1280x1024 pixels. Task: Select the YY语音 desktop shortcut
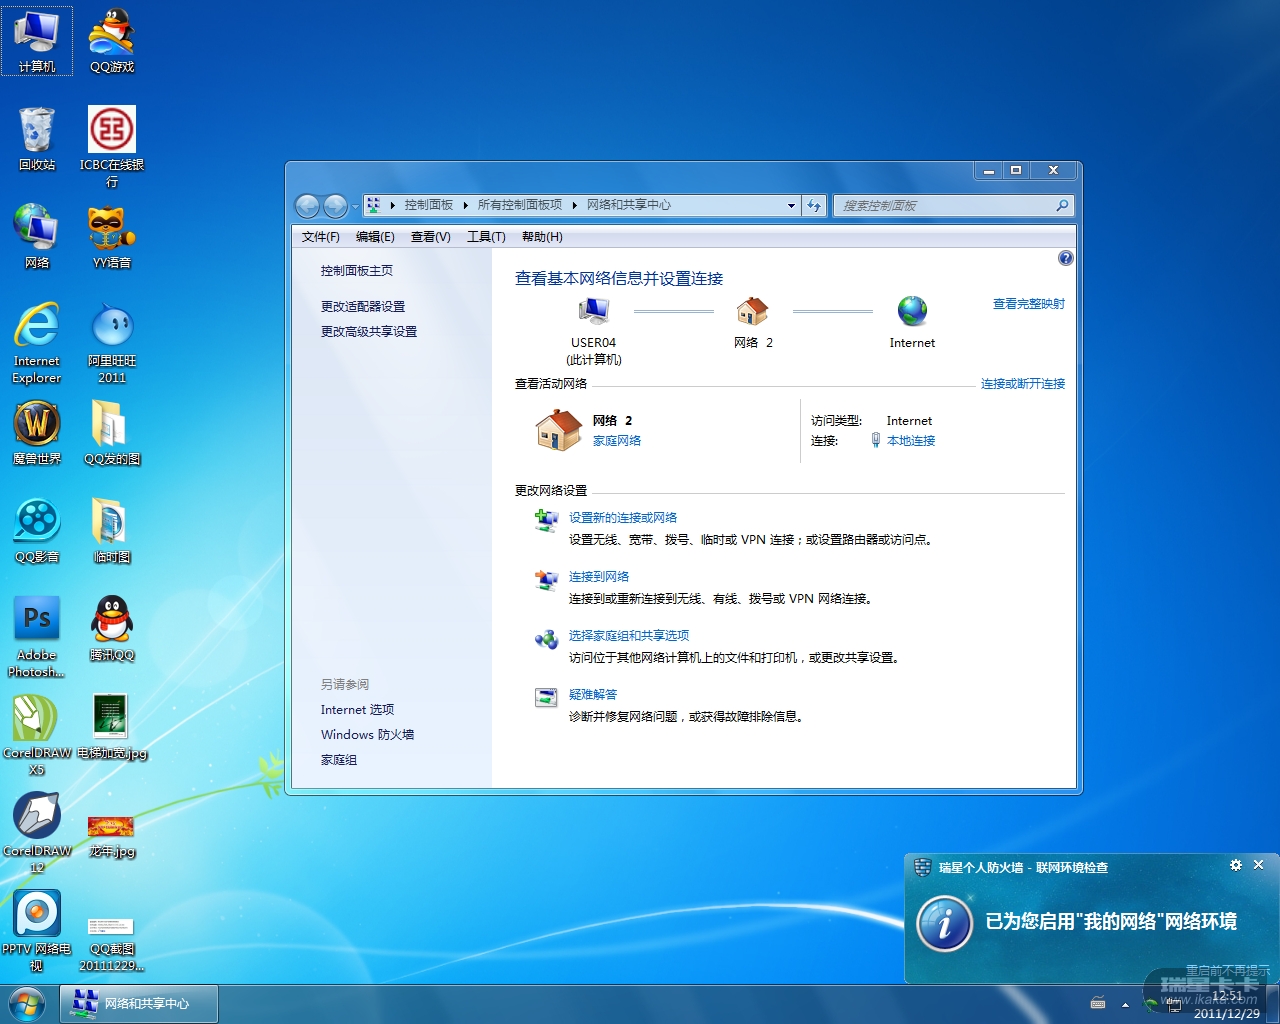click(112, 236)
